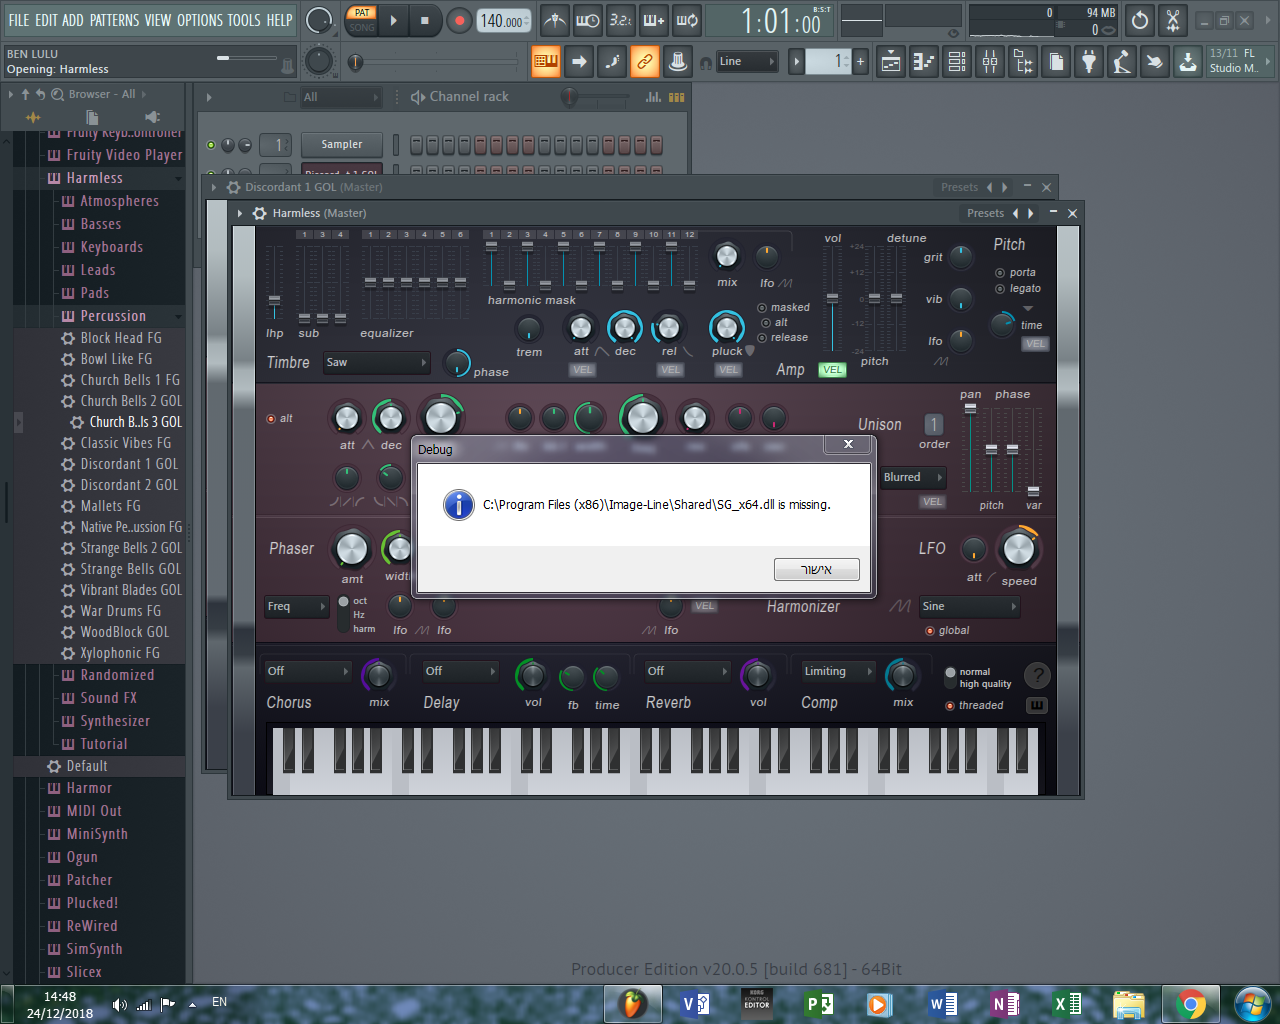
Task: Open the Harmless plugin gear options icon
Action: [x=260, y=213]
